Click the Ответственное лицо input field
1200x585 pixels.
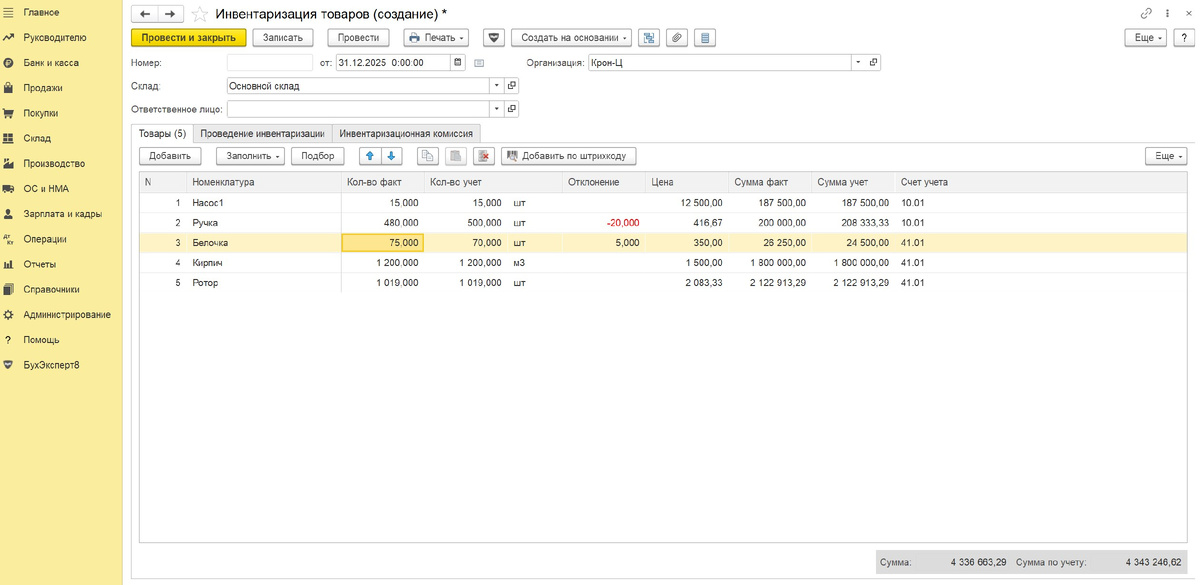coord(358,109)
